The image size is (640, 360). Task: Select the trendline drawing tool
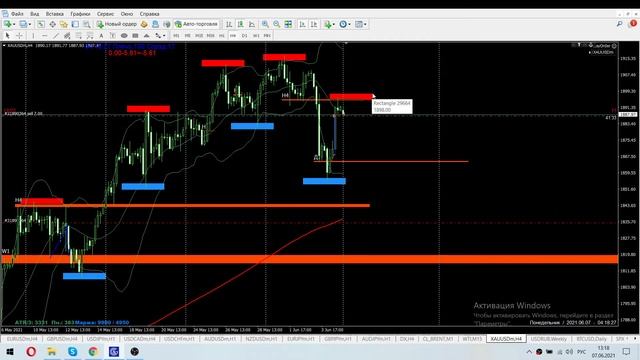(x=56, y=36)
